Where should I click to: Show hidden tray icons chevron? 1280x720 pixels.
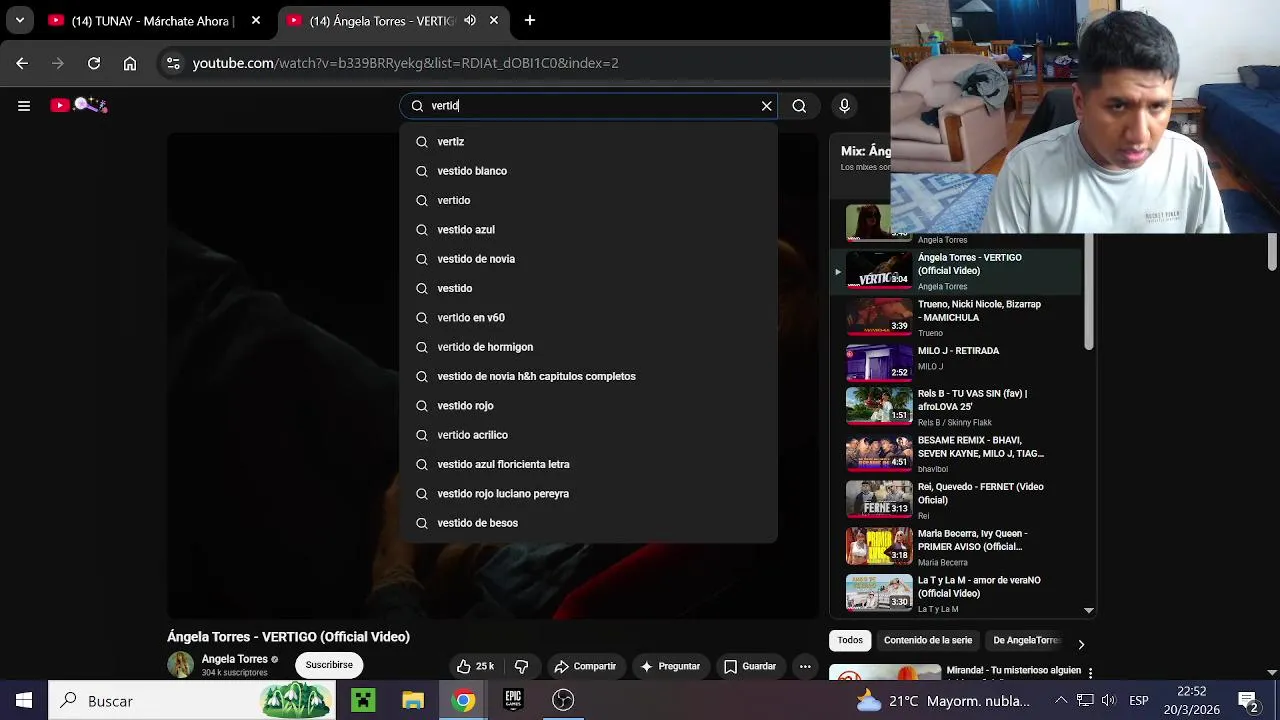point(1061,701)
